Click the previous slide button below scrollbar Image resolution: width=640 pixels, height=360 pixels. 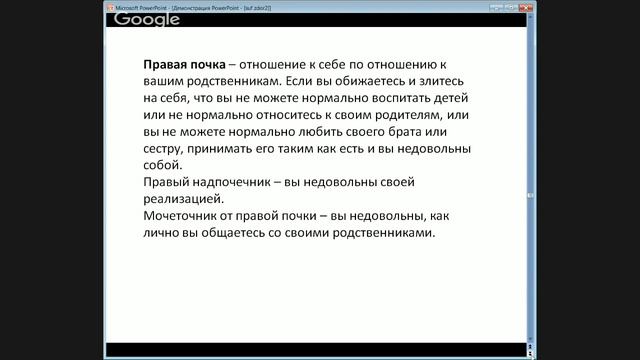(x=530, y=347)
